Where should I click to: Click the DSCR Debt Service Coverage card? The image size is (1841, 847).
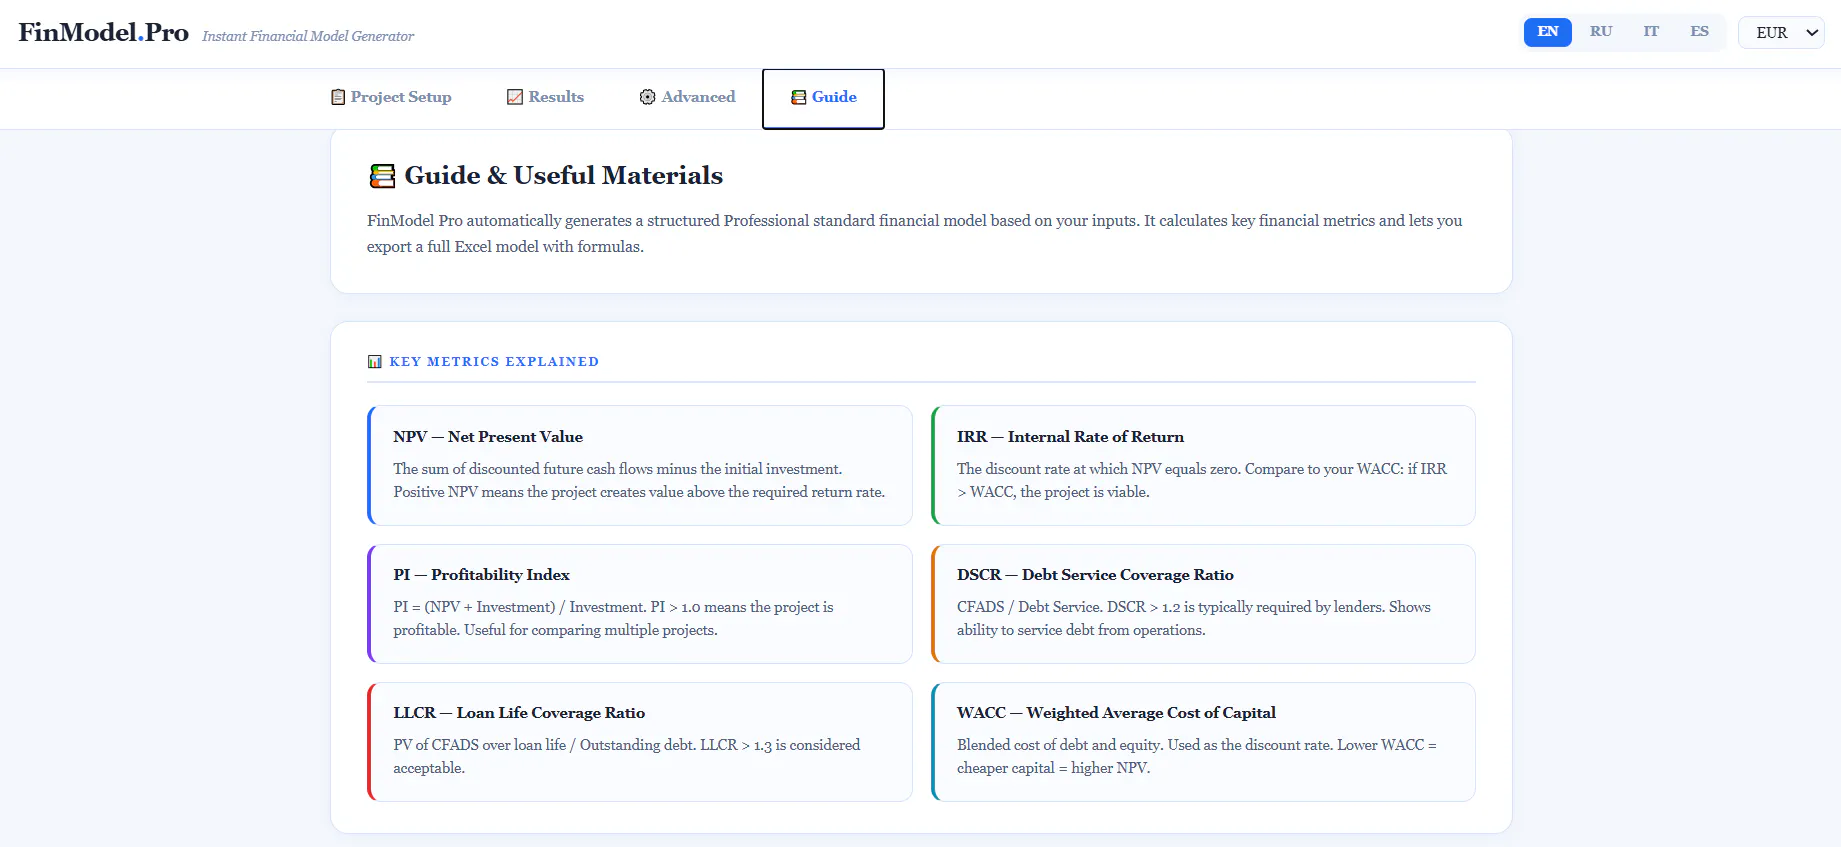tap(1203, 604)
